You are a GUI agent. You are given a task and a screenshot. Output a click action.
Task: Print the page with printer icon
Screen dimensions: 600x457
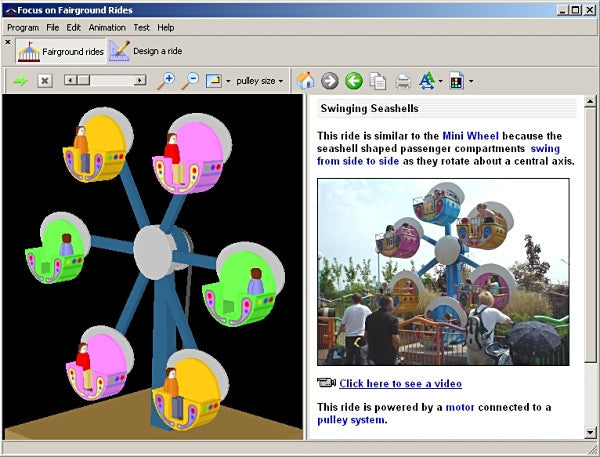402,81
